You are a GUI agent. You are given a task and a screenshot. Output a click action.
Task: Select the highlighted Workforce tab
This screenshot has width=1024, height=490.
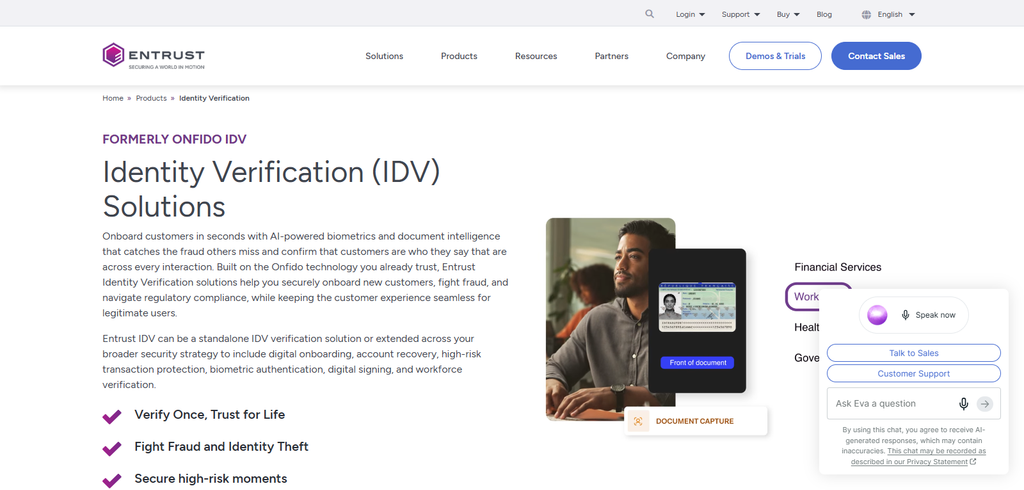[803, 297]
